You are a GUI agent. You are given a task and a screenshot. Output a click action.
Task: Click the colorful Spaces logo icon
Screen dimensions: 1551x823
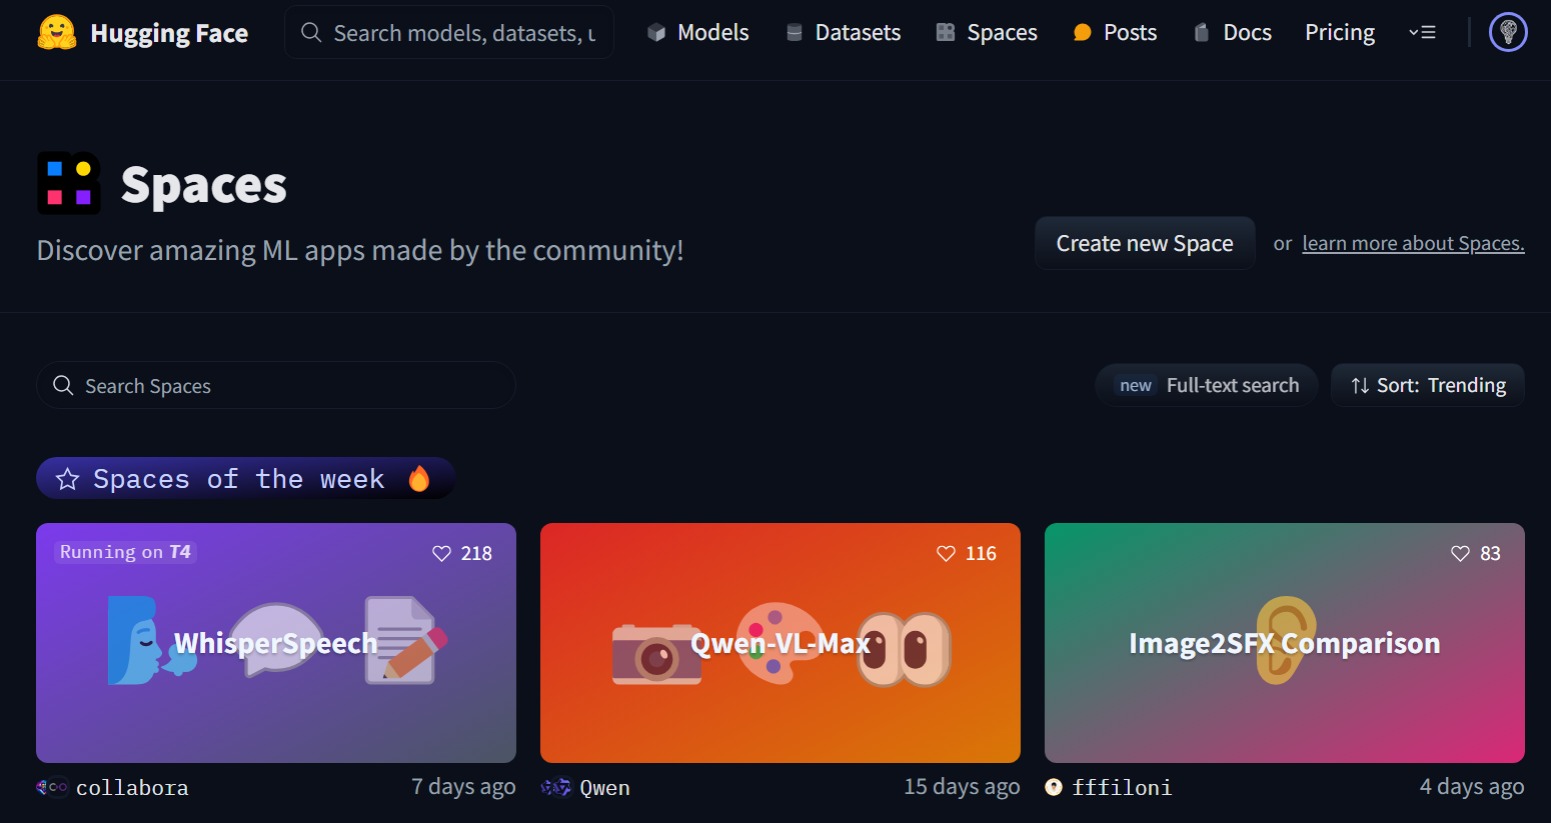(x=69, y=183)
